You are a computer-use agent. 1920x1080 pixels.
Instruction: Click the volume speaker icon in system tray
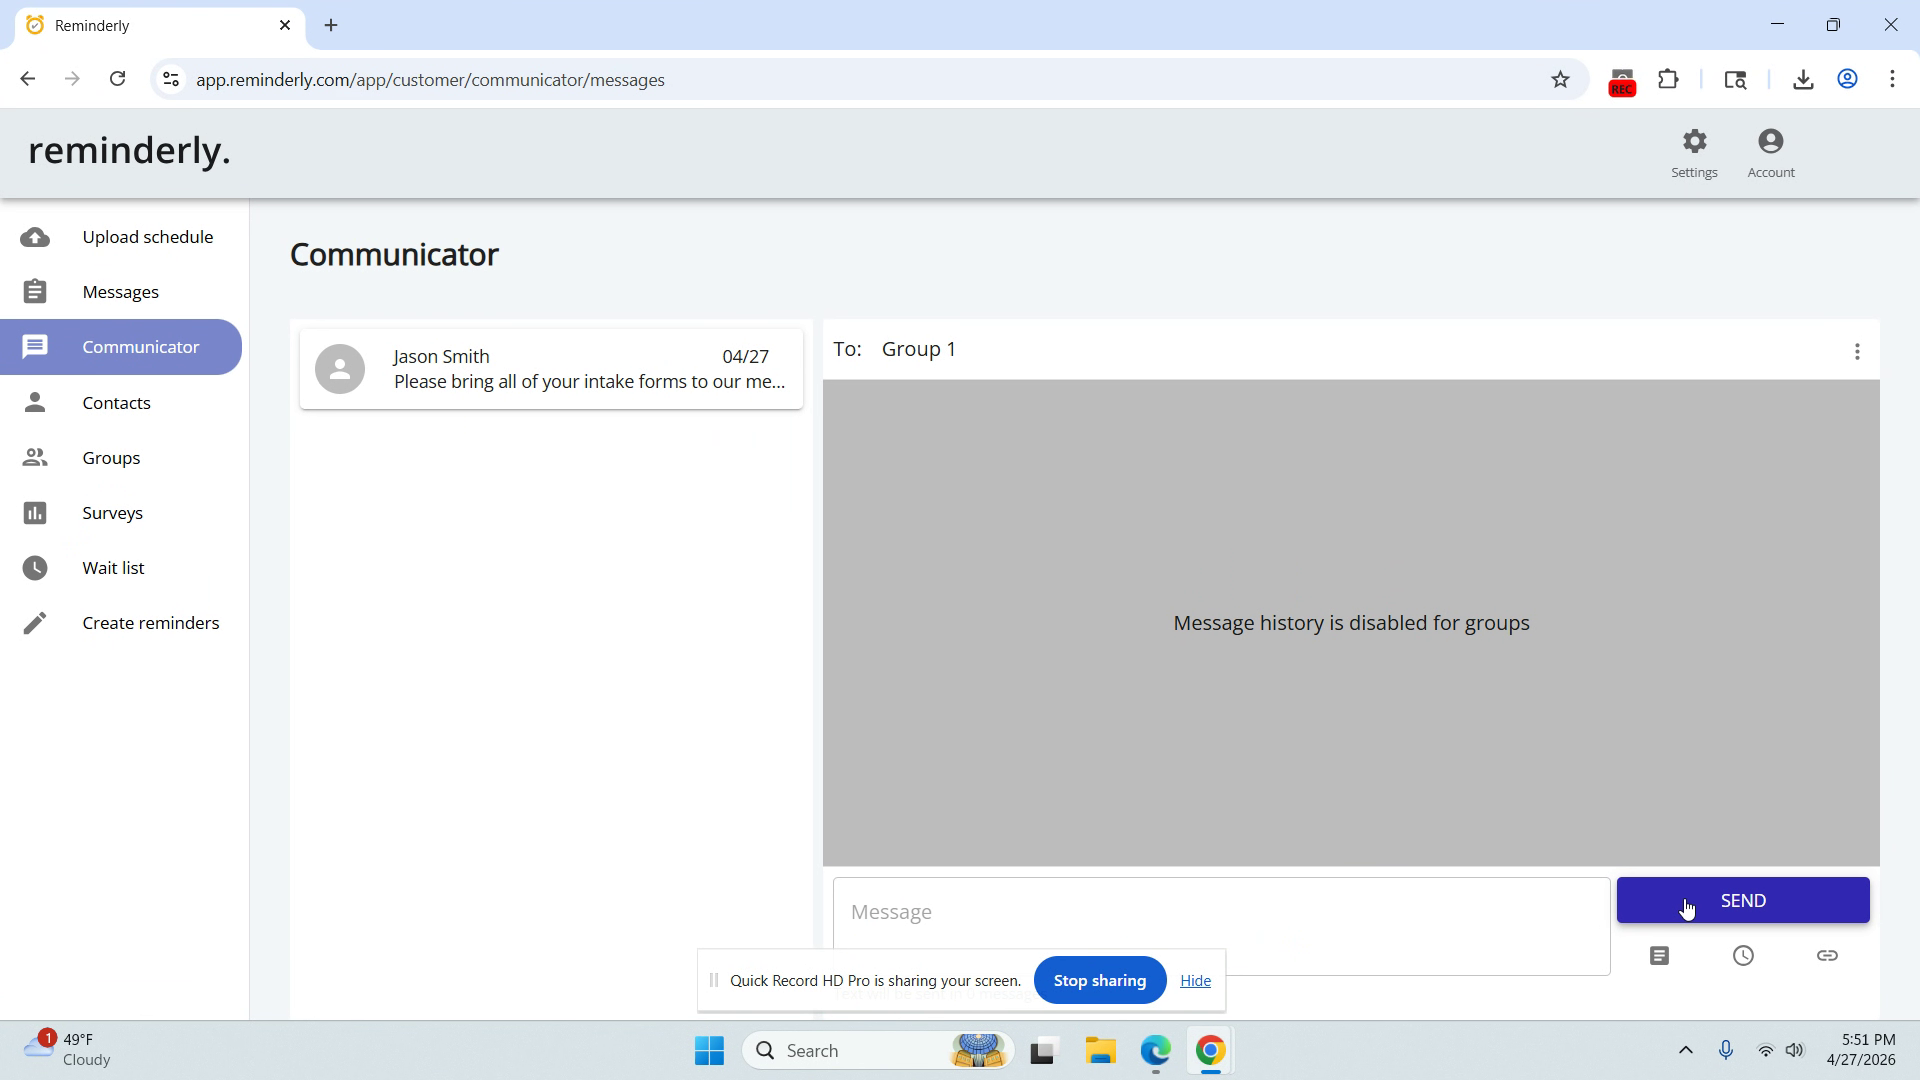pyautogui.click(x=1795, y=1050)
